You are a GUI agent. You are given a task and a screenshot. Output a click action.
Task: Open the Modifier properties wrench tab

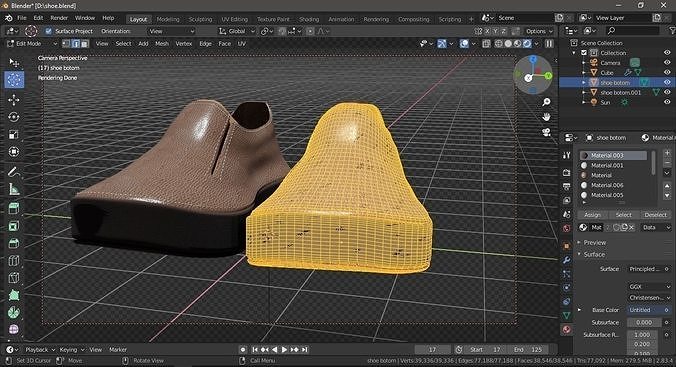point(566,260)
